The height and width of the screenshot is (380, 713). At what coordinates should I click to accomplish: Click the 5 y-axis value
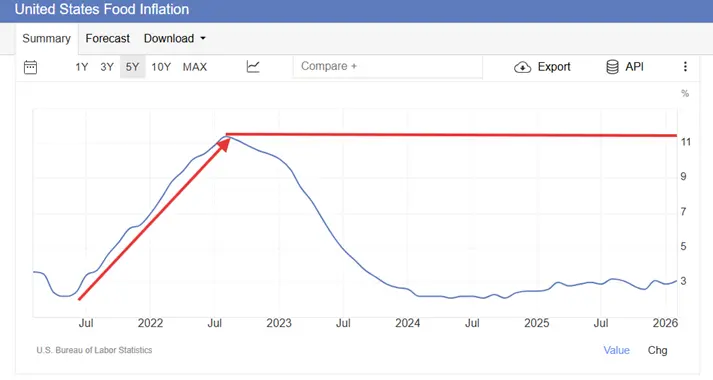point(683,246)
